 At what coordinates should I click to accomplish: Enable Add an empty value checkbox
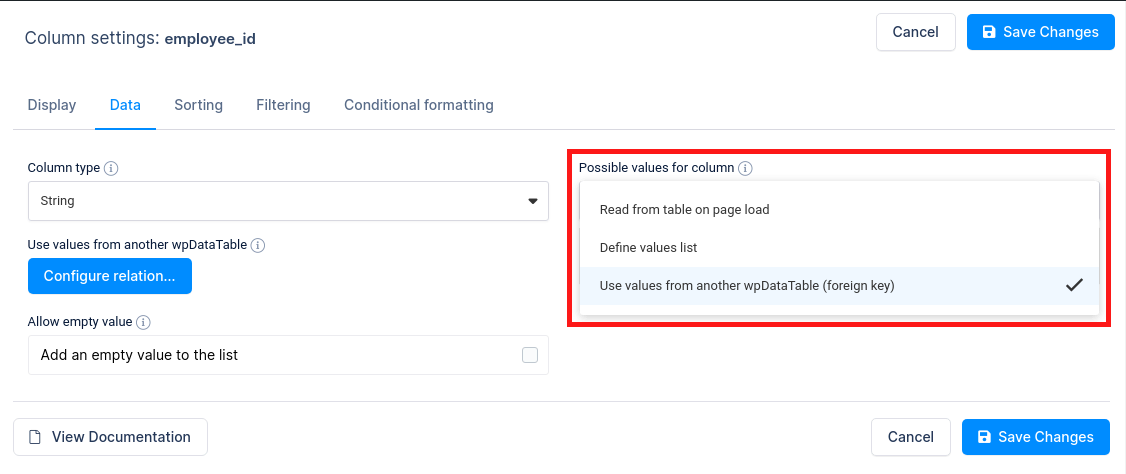[530, 355]
